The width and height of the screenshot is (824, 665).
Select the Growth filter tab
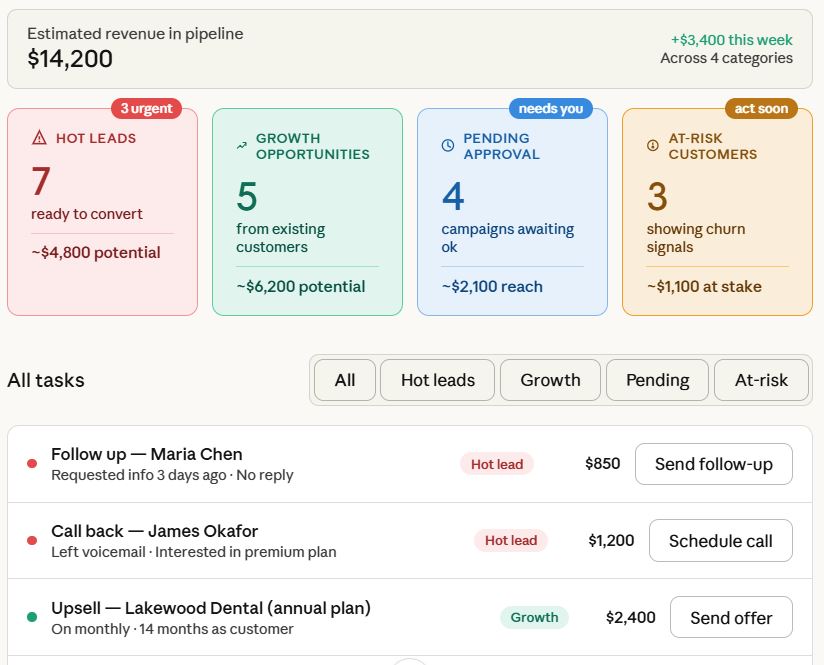[x=550, y=380]
